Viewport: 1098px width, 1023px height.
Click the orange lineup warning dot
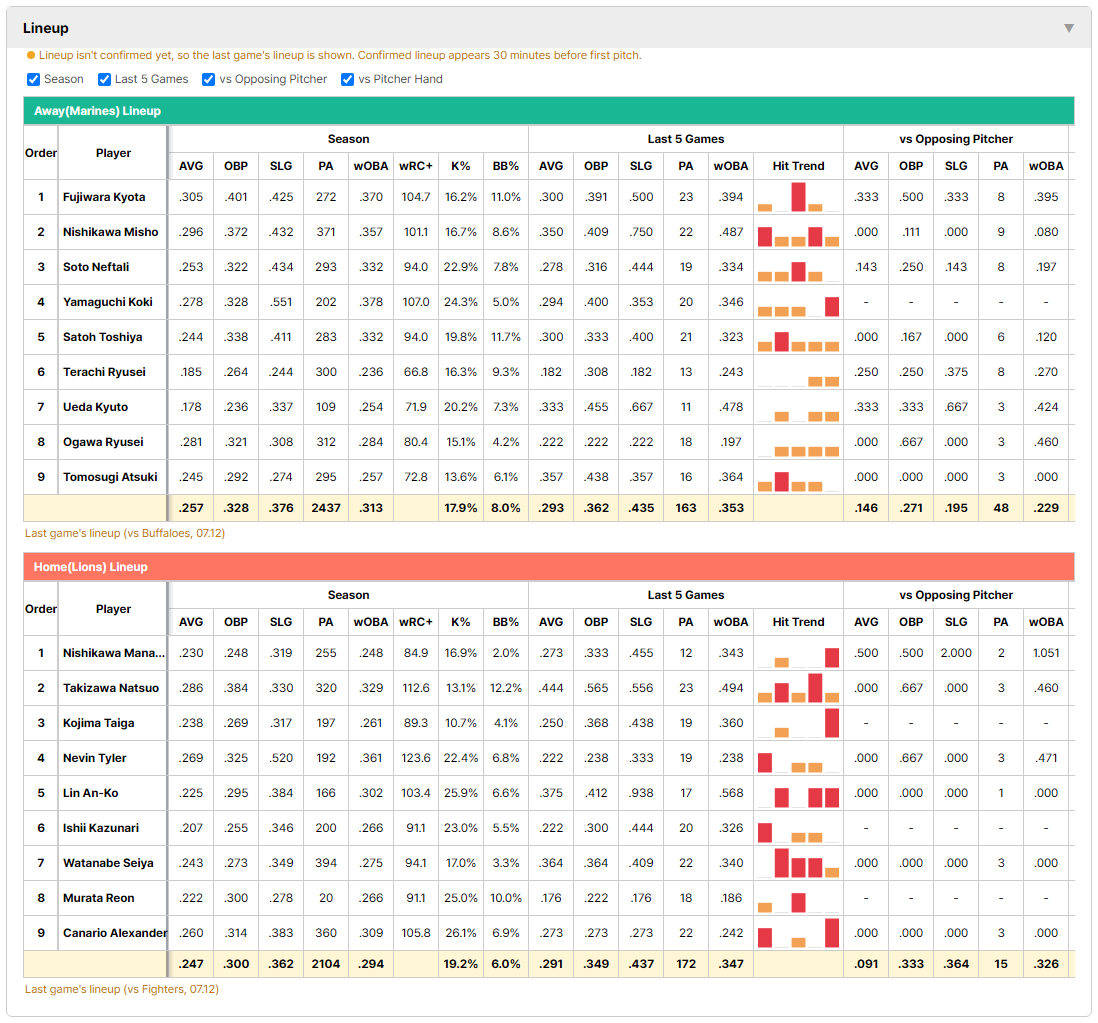(x=30, y=55)
